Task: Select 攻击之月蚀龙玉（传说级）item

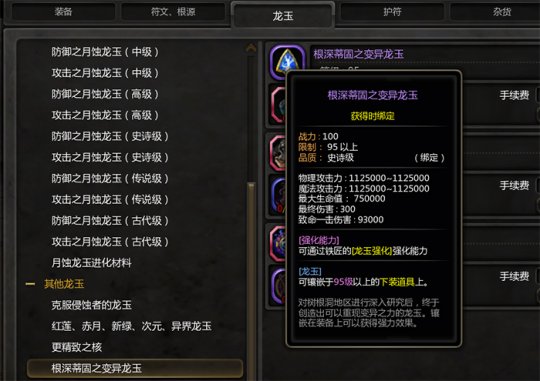Action: pyautogui.click(x=110, y=199)
